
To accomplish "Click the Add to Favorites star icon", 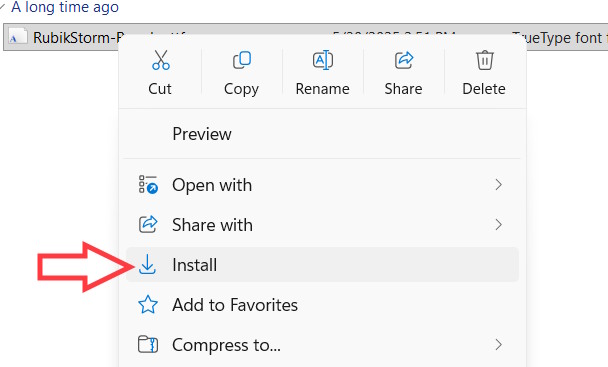I will coord(148,305).
